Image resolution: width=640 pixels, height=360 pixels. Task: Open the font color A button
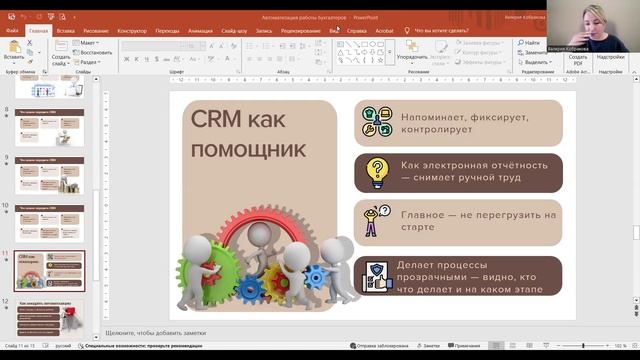click(227, 60)
